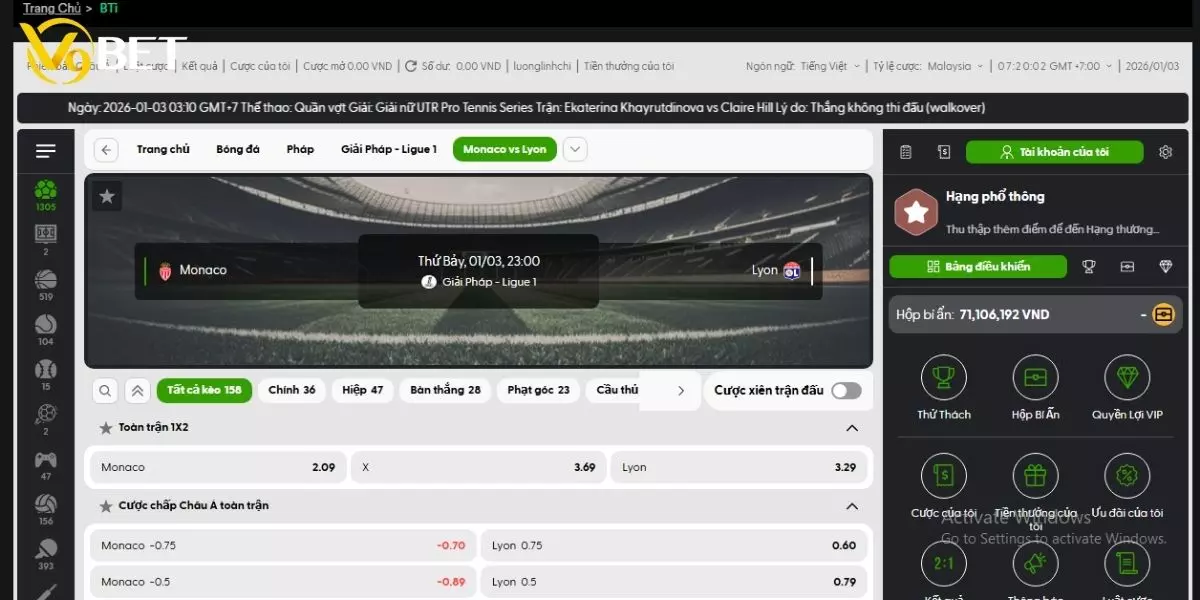Select Monaco odds 2.09 bet
Image resolution: width=1200 pixels, height=600 pixels.
coord(218,467)
